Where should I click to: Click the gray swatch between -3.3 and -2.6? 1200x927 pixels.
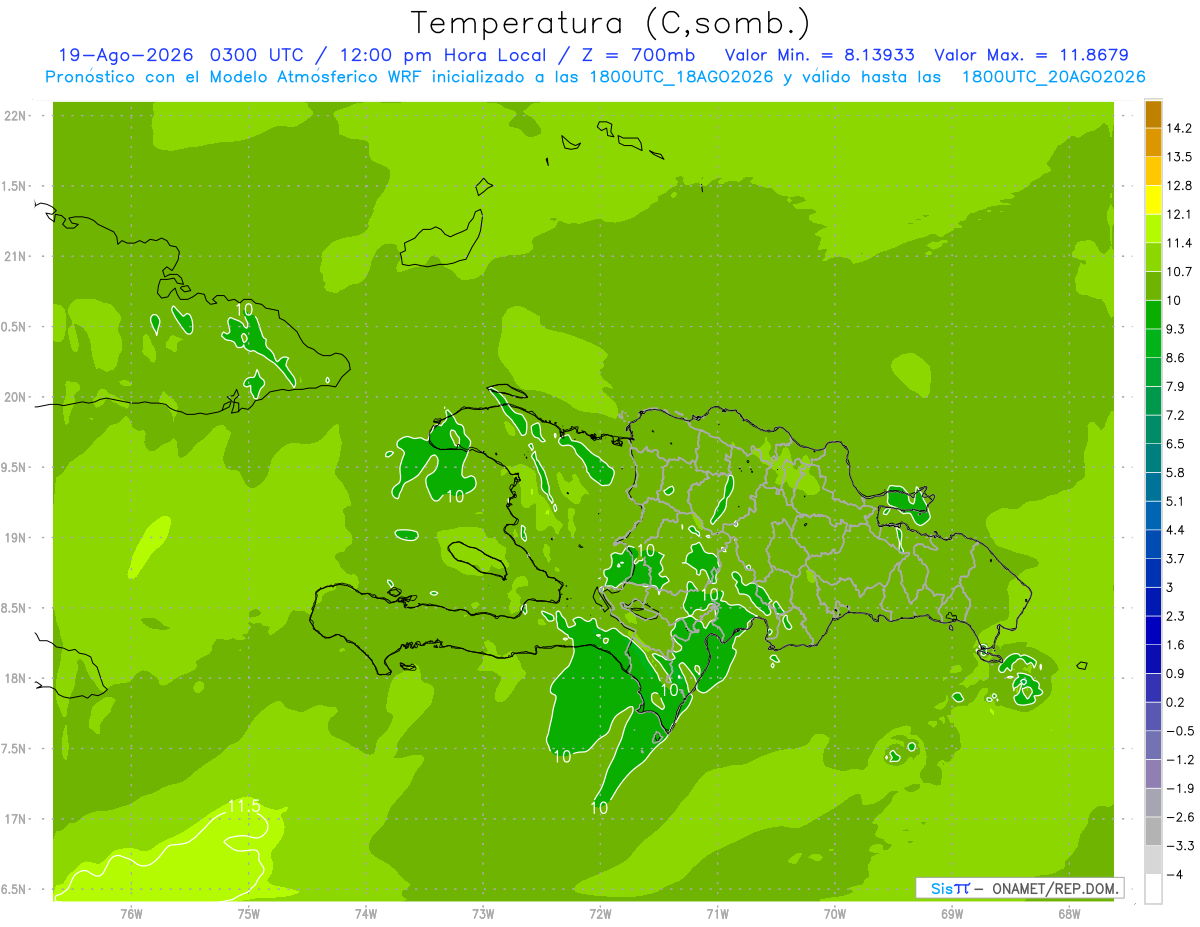[x=1153, y=831]
